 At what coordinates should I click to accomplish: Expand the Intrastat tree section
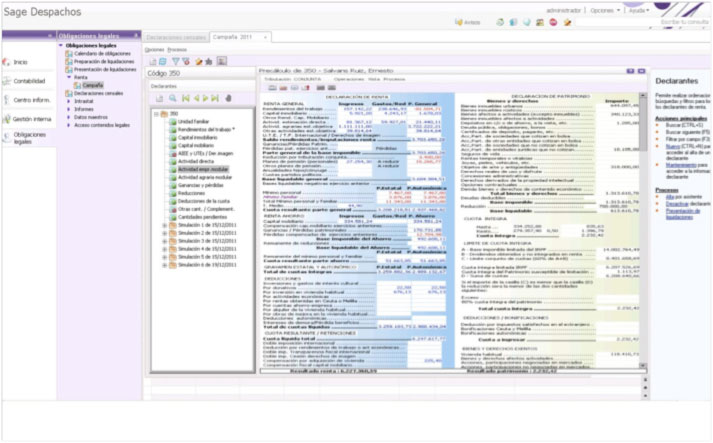click(67, 101)
